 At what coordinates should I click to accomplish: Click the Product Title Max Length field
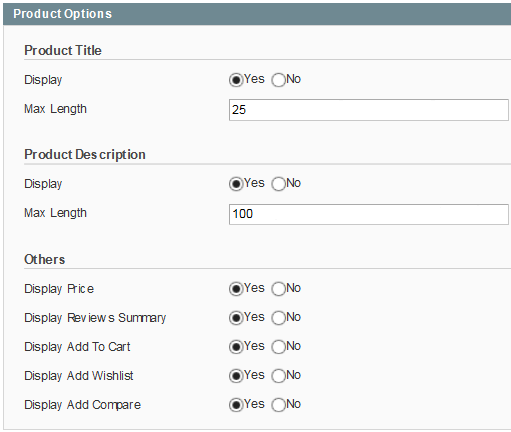pyautogui.click(x=369, y=110)
